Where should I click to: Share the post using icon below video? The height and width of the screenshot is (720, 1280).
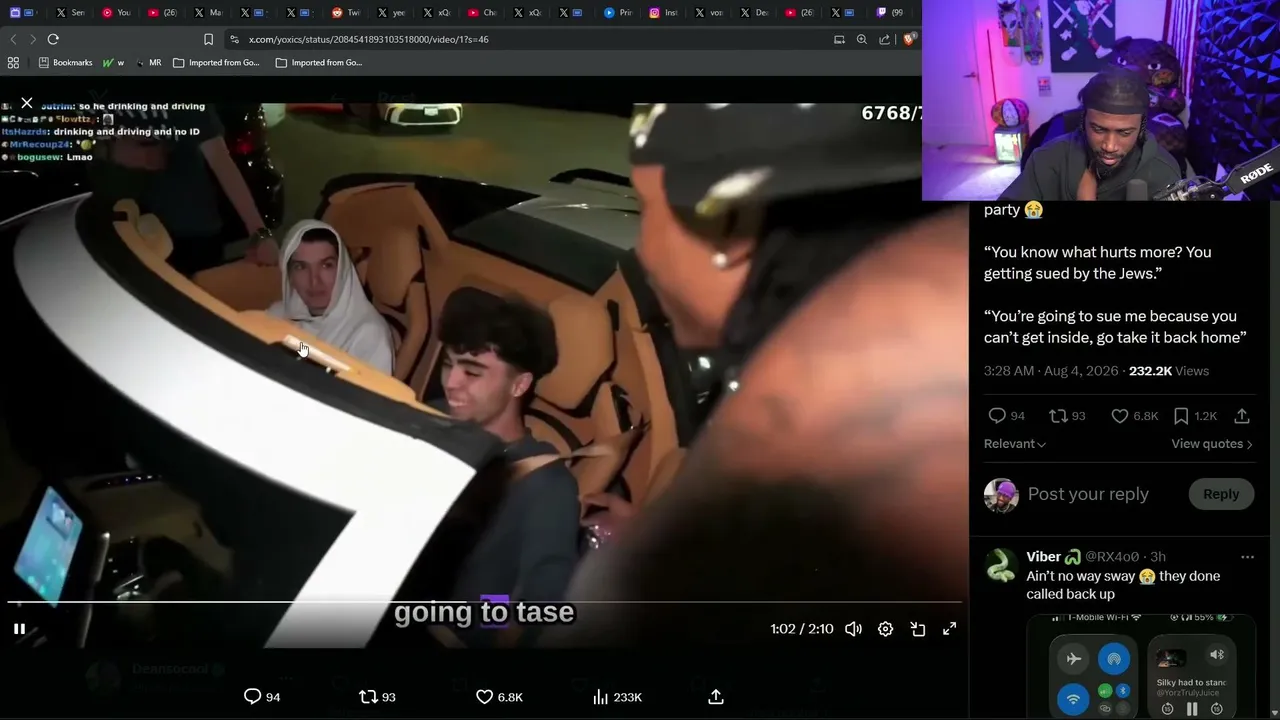pyautogui.click(x=716, y=697)
